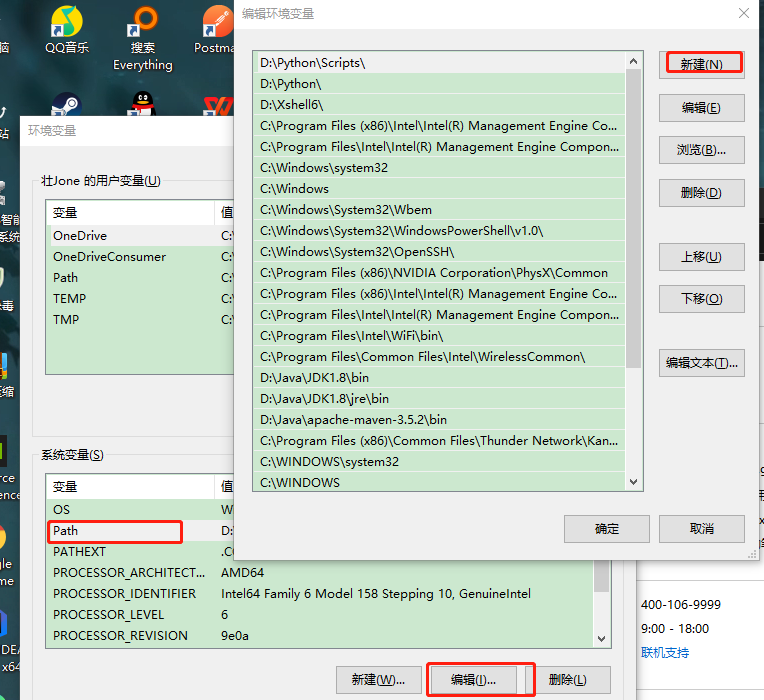Viewport: 764px width, 700px height.
Task: Click the 编辑(E) button
Action: tap(702, 108)
